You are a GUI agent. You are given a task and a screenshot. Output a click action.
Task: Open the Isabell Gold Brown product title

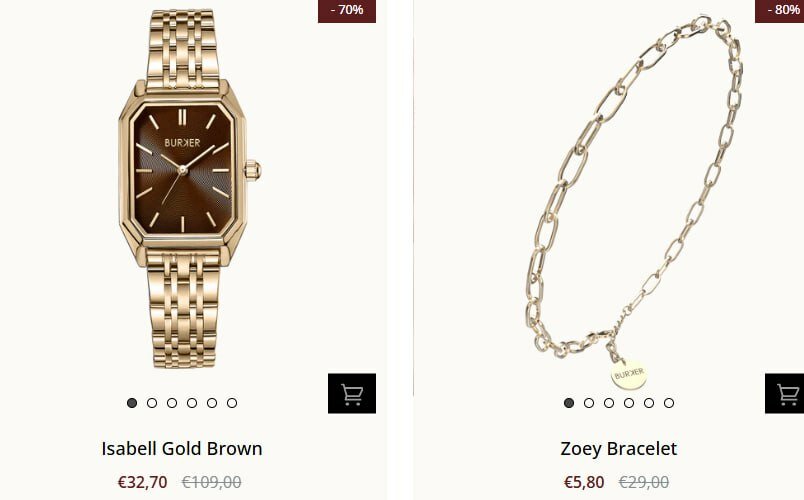pos(182,449)
